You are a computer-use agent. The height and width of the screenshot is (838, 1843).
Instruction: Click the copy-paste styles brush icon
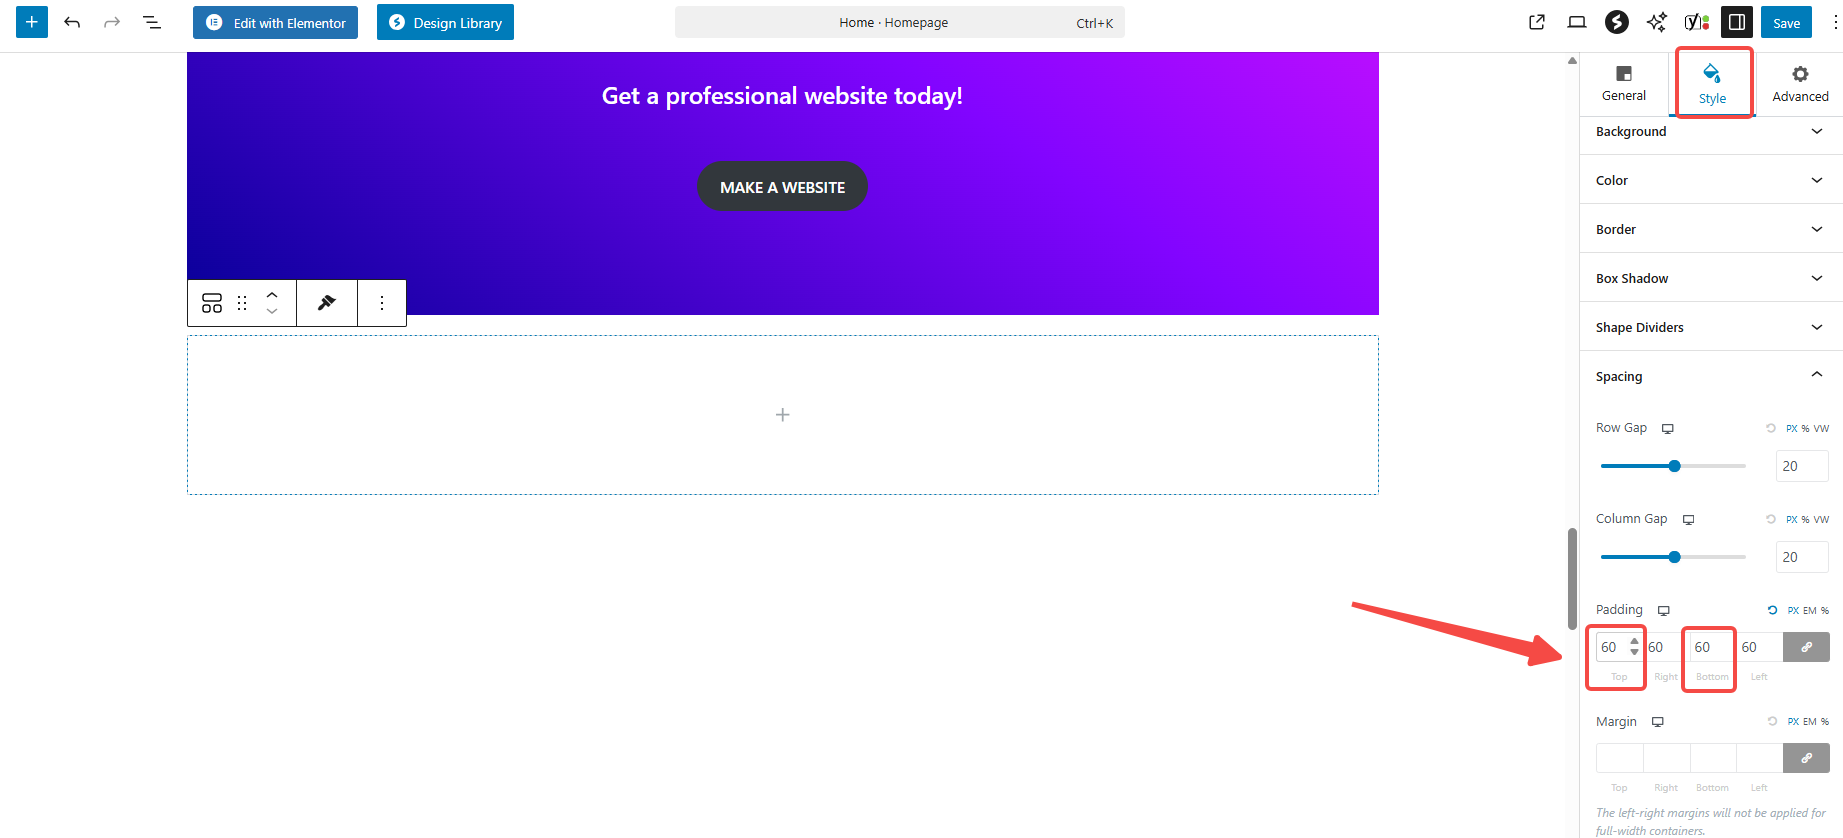(327, 303)
